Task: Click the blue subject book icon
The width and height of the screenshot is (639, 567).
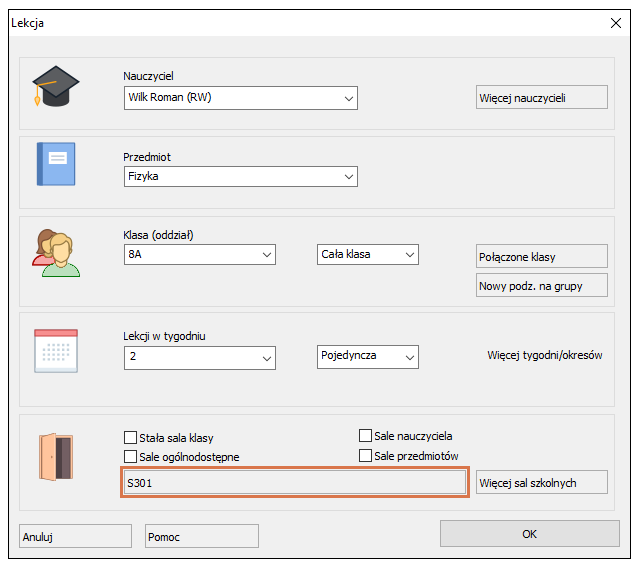Action: point(56,163)
